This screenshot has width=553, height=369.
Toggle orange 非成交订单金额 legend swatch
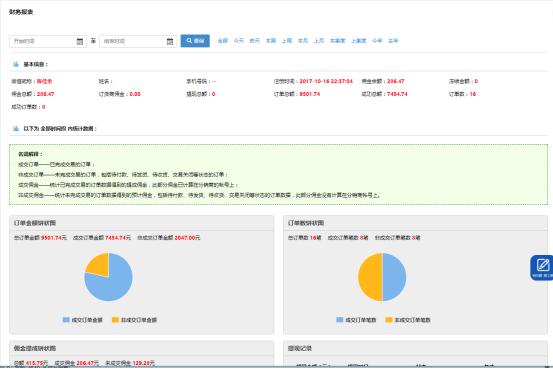115,320
